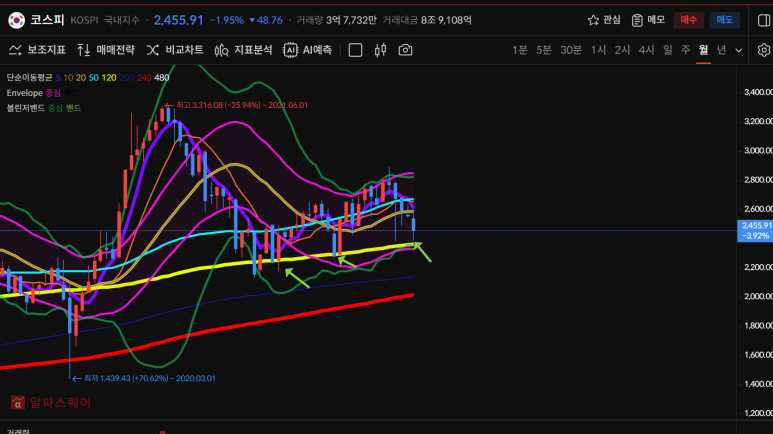Click the red 매수 buy button
This screenshot has width=773, height=434.
click(x=688, y=20)
